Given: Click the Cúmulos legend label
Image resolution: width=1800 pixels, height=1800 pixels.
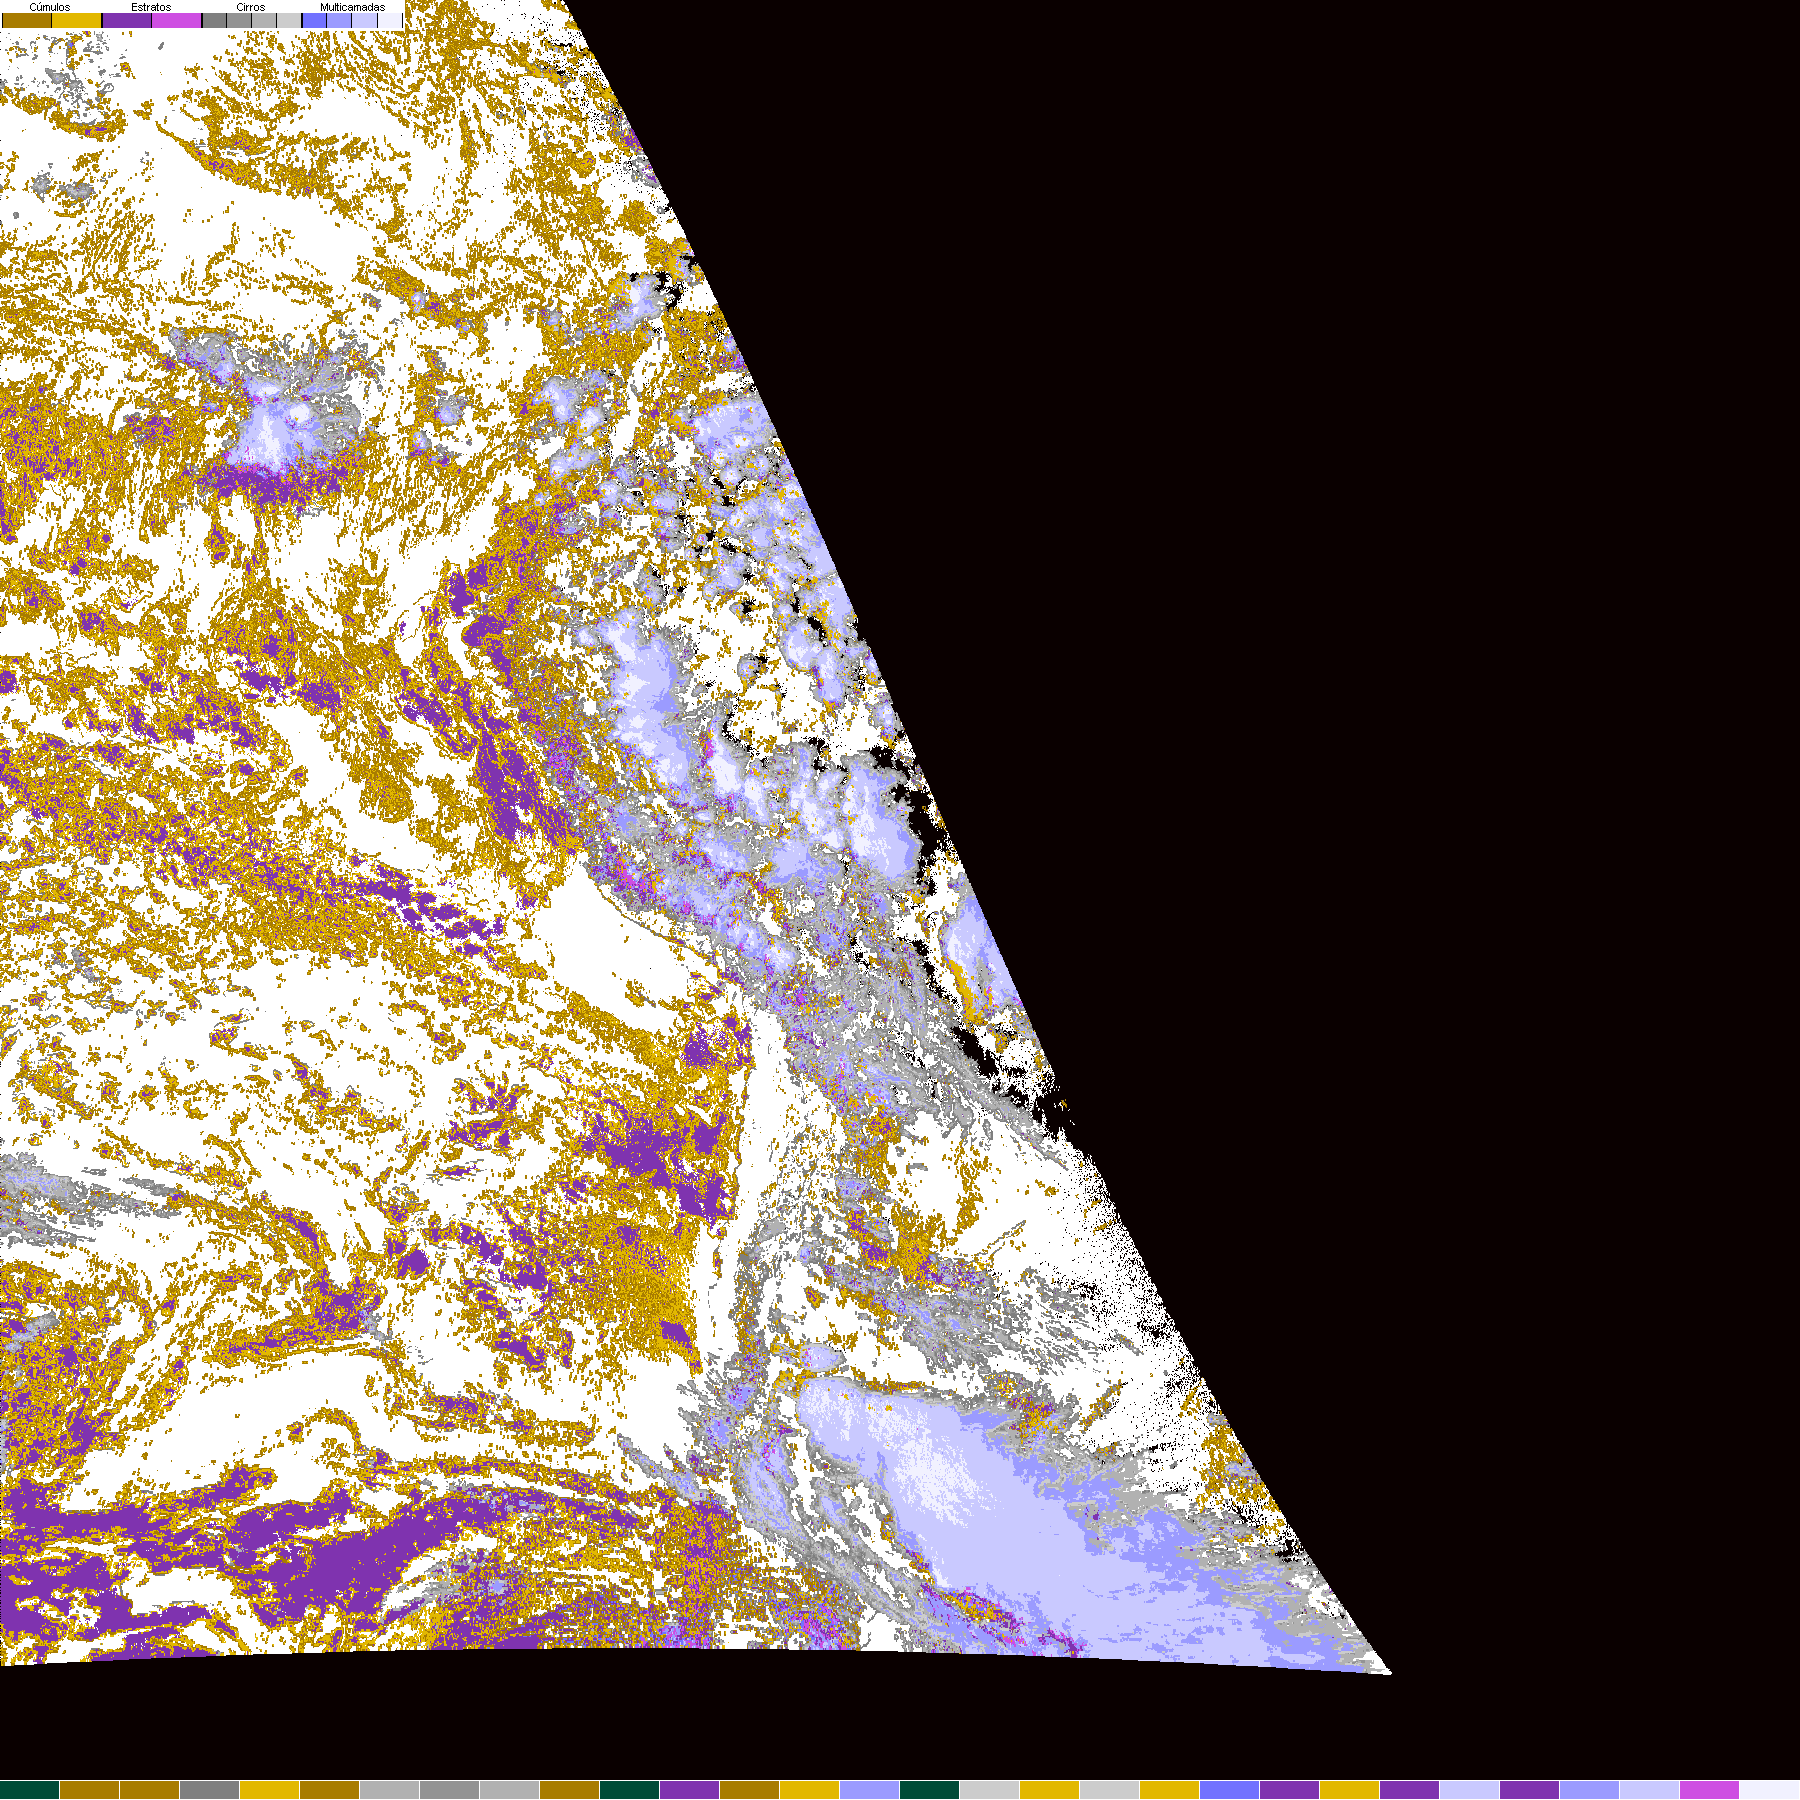Looking at the screenshot, I should (50, 7).
